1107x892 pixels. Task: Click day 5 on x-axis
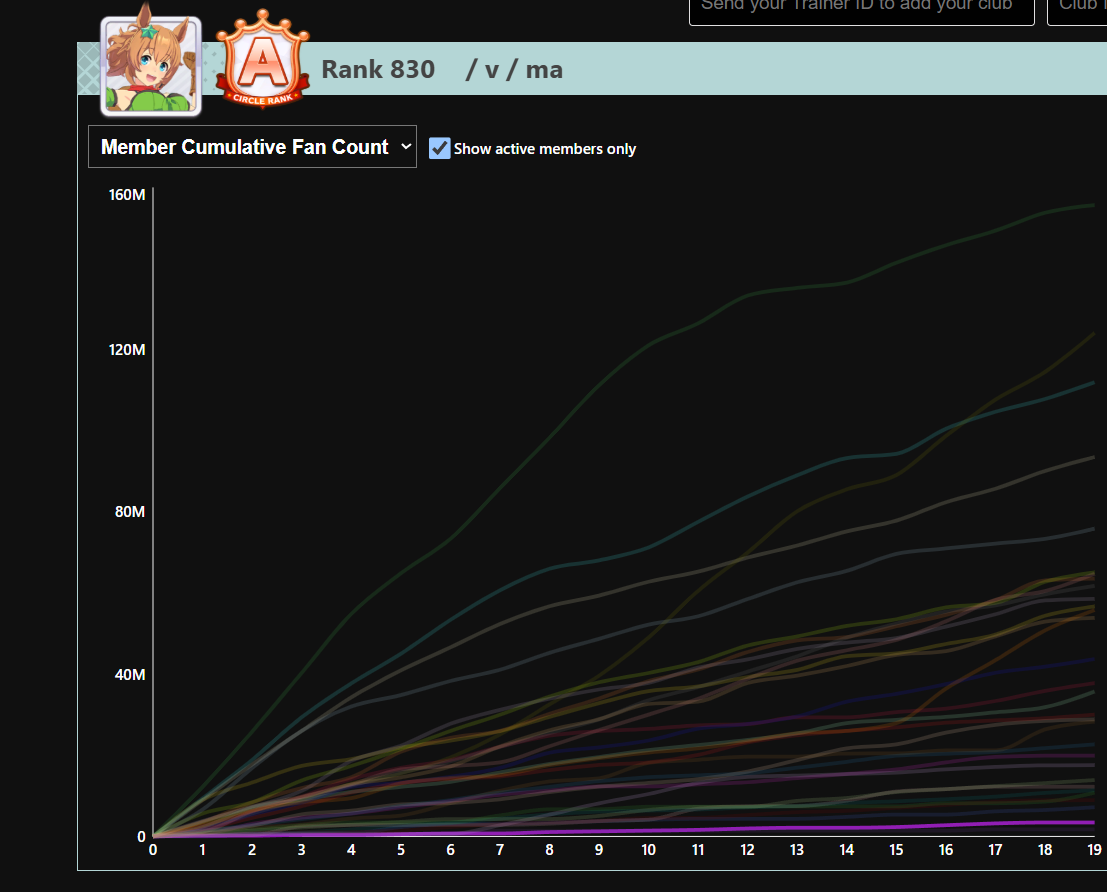400,850
